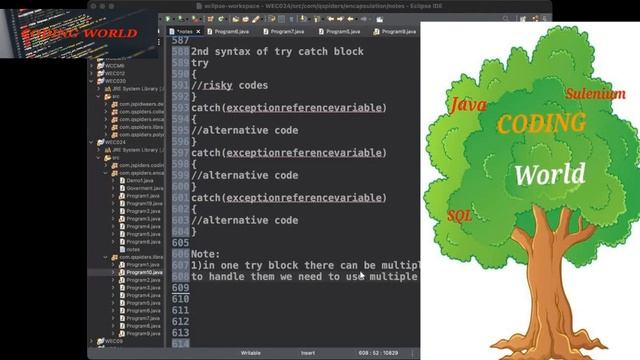Expand the Program10.java tree node
The width and height of the screenshot is (640, 360).
click(x=113, y=272)
